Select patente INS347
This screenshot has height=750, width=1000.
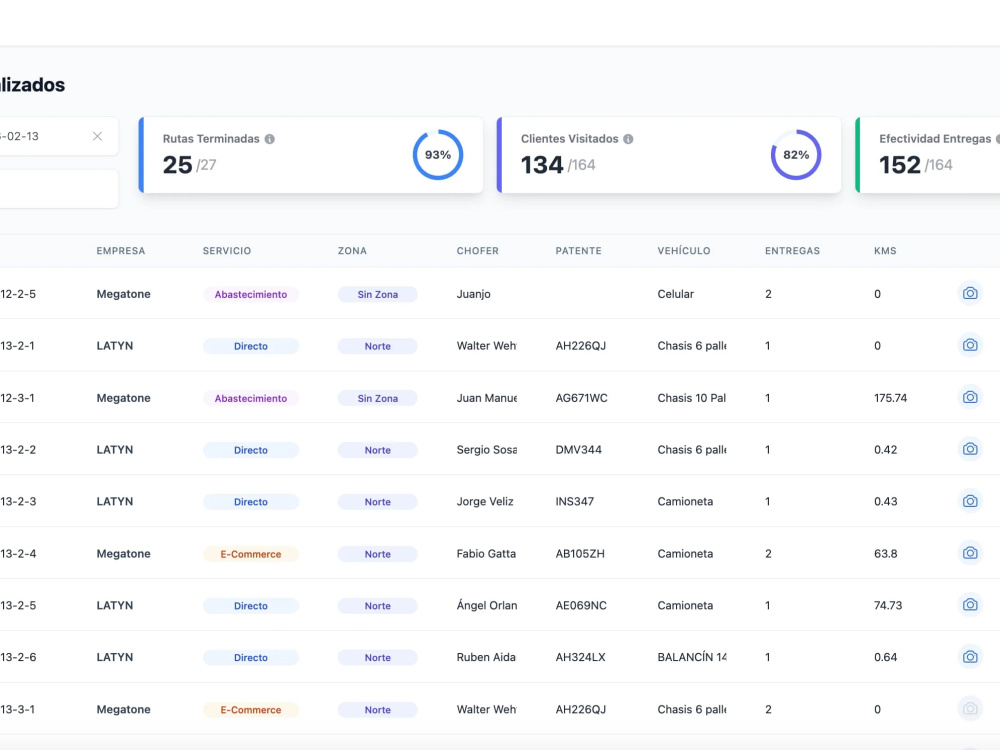(575, 501)
